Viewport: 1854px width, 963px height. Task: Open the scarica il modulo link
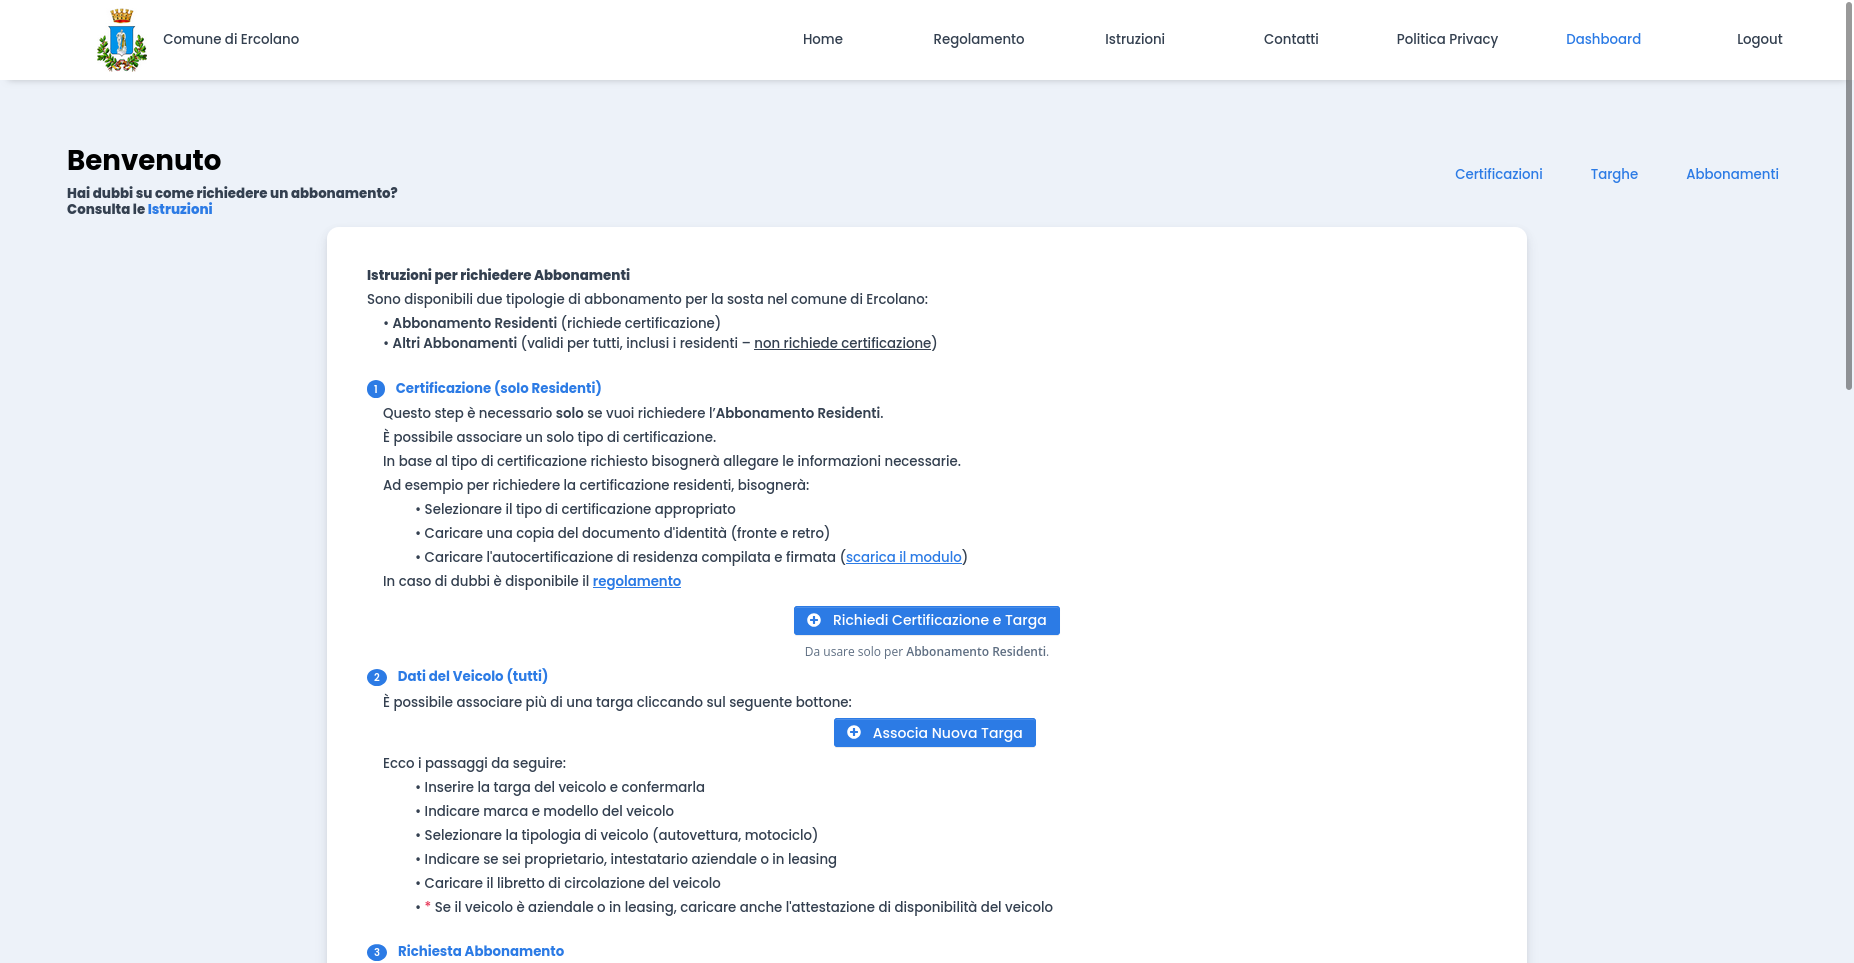point(903,557)
